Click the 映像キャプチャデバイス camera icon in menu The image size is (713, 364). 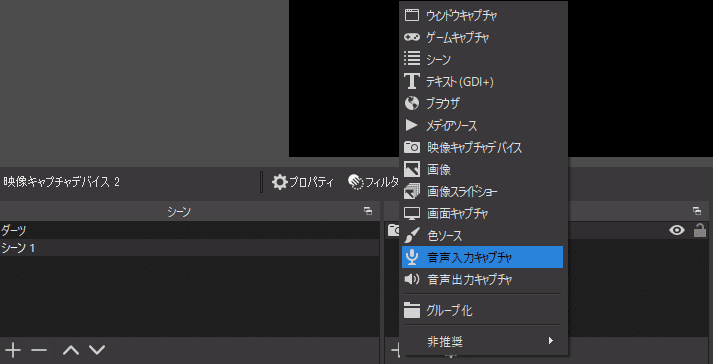click(x=412, y=147)
